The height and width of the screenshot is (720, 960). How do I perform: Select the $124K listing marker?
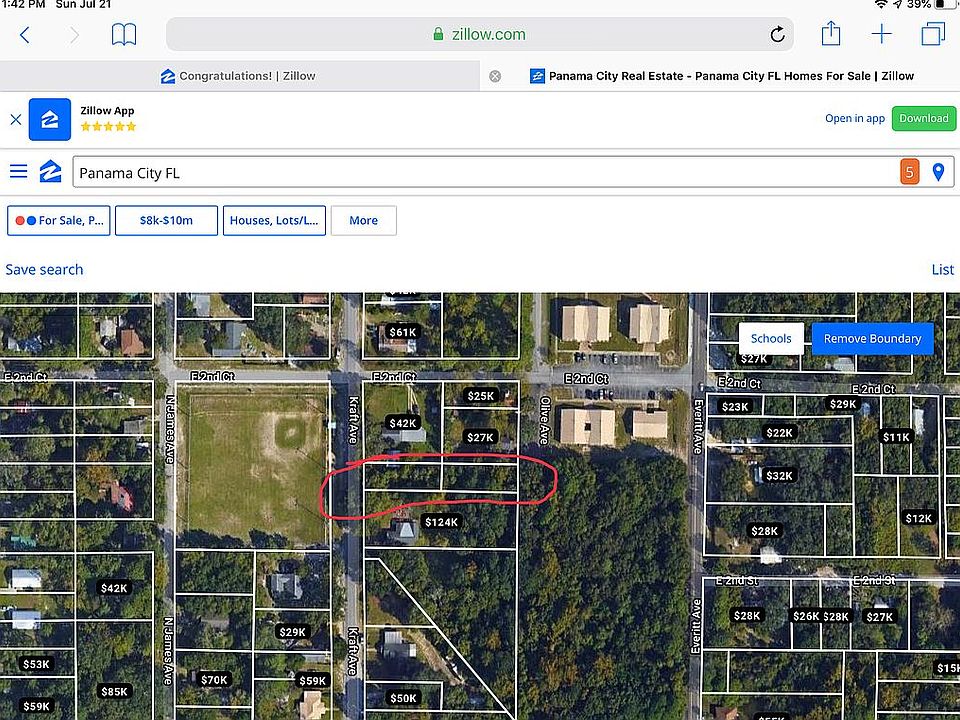[441, 522]
